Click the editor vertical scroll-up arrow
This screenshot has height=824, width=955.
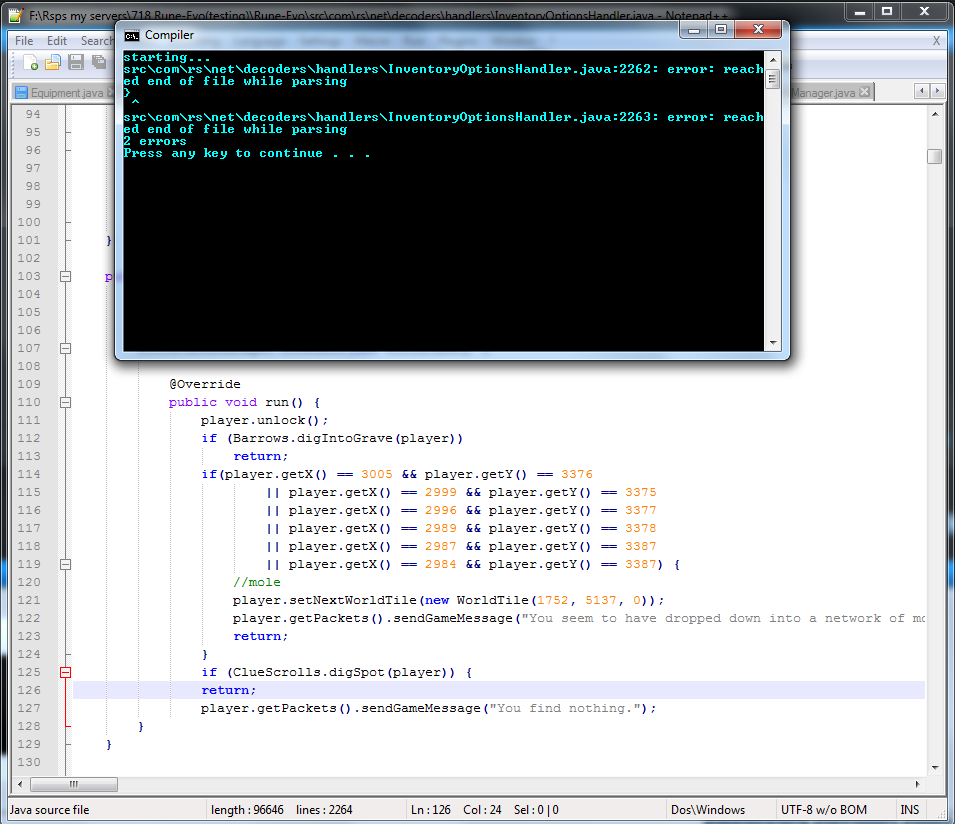(x=934, y=114)
